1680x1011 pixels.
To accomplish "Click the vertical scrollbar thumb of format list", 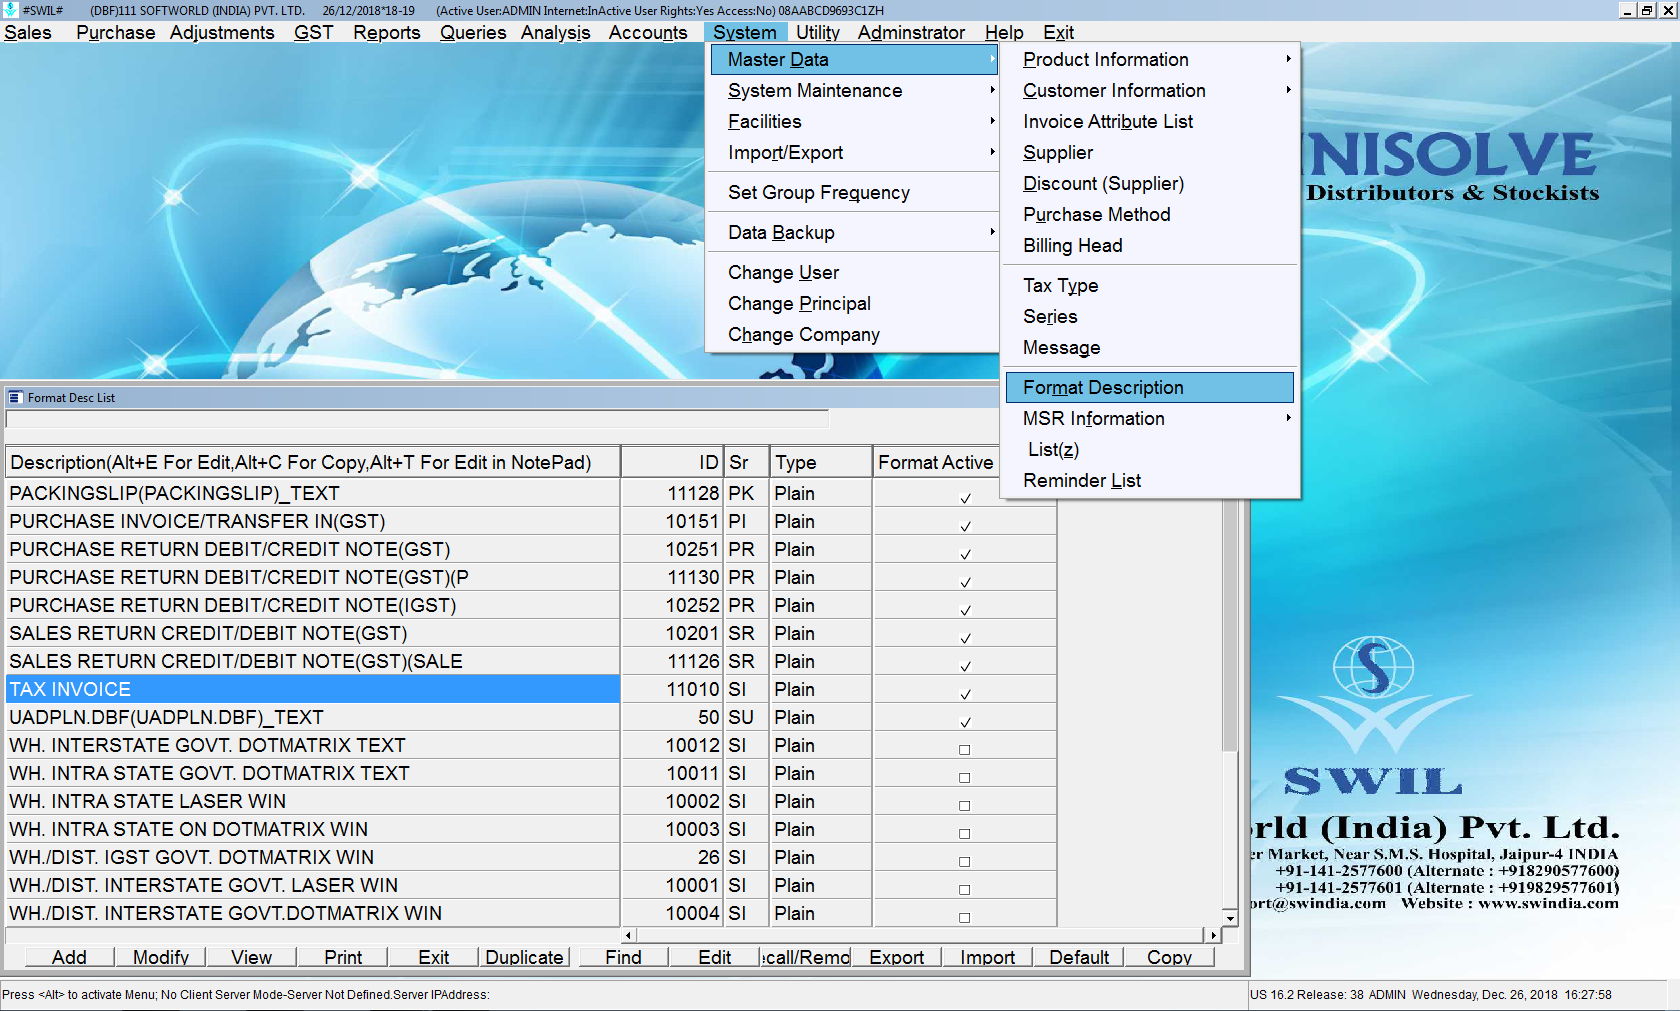I will 1230,625.
